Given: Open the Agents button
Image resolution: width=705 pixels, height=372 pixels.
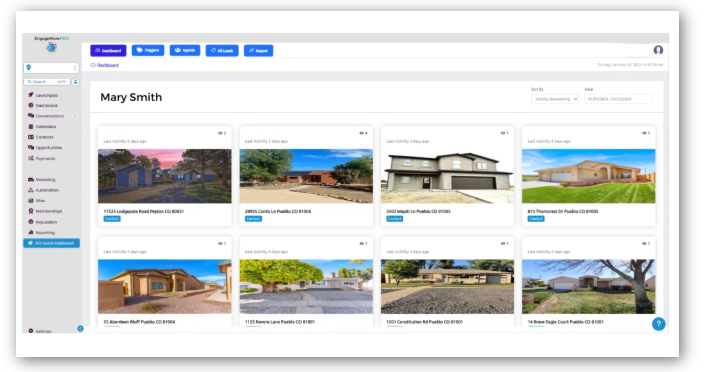Looking at the screenshot, I should 185,50.
